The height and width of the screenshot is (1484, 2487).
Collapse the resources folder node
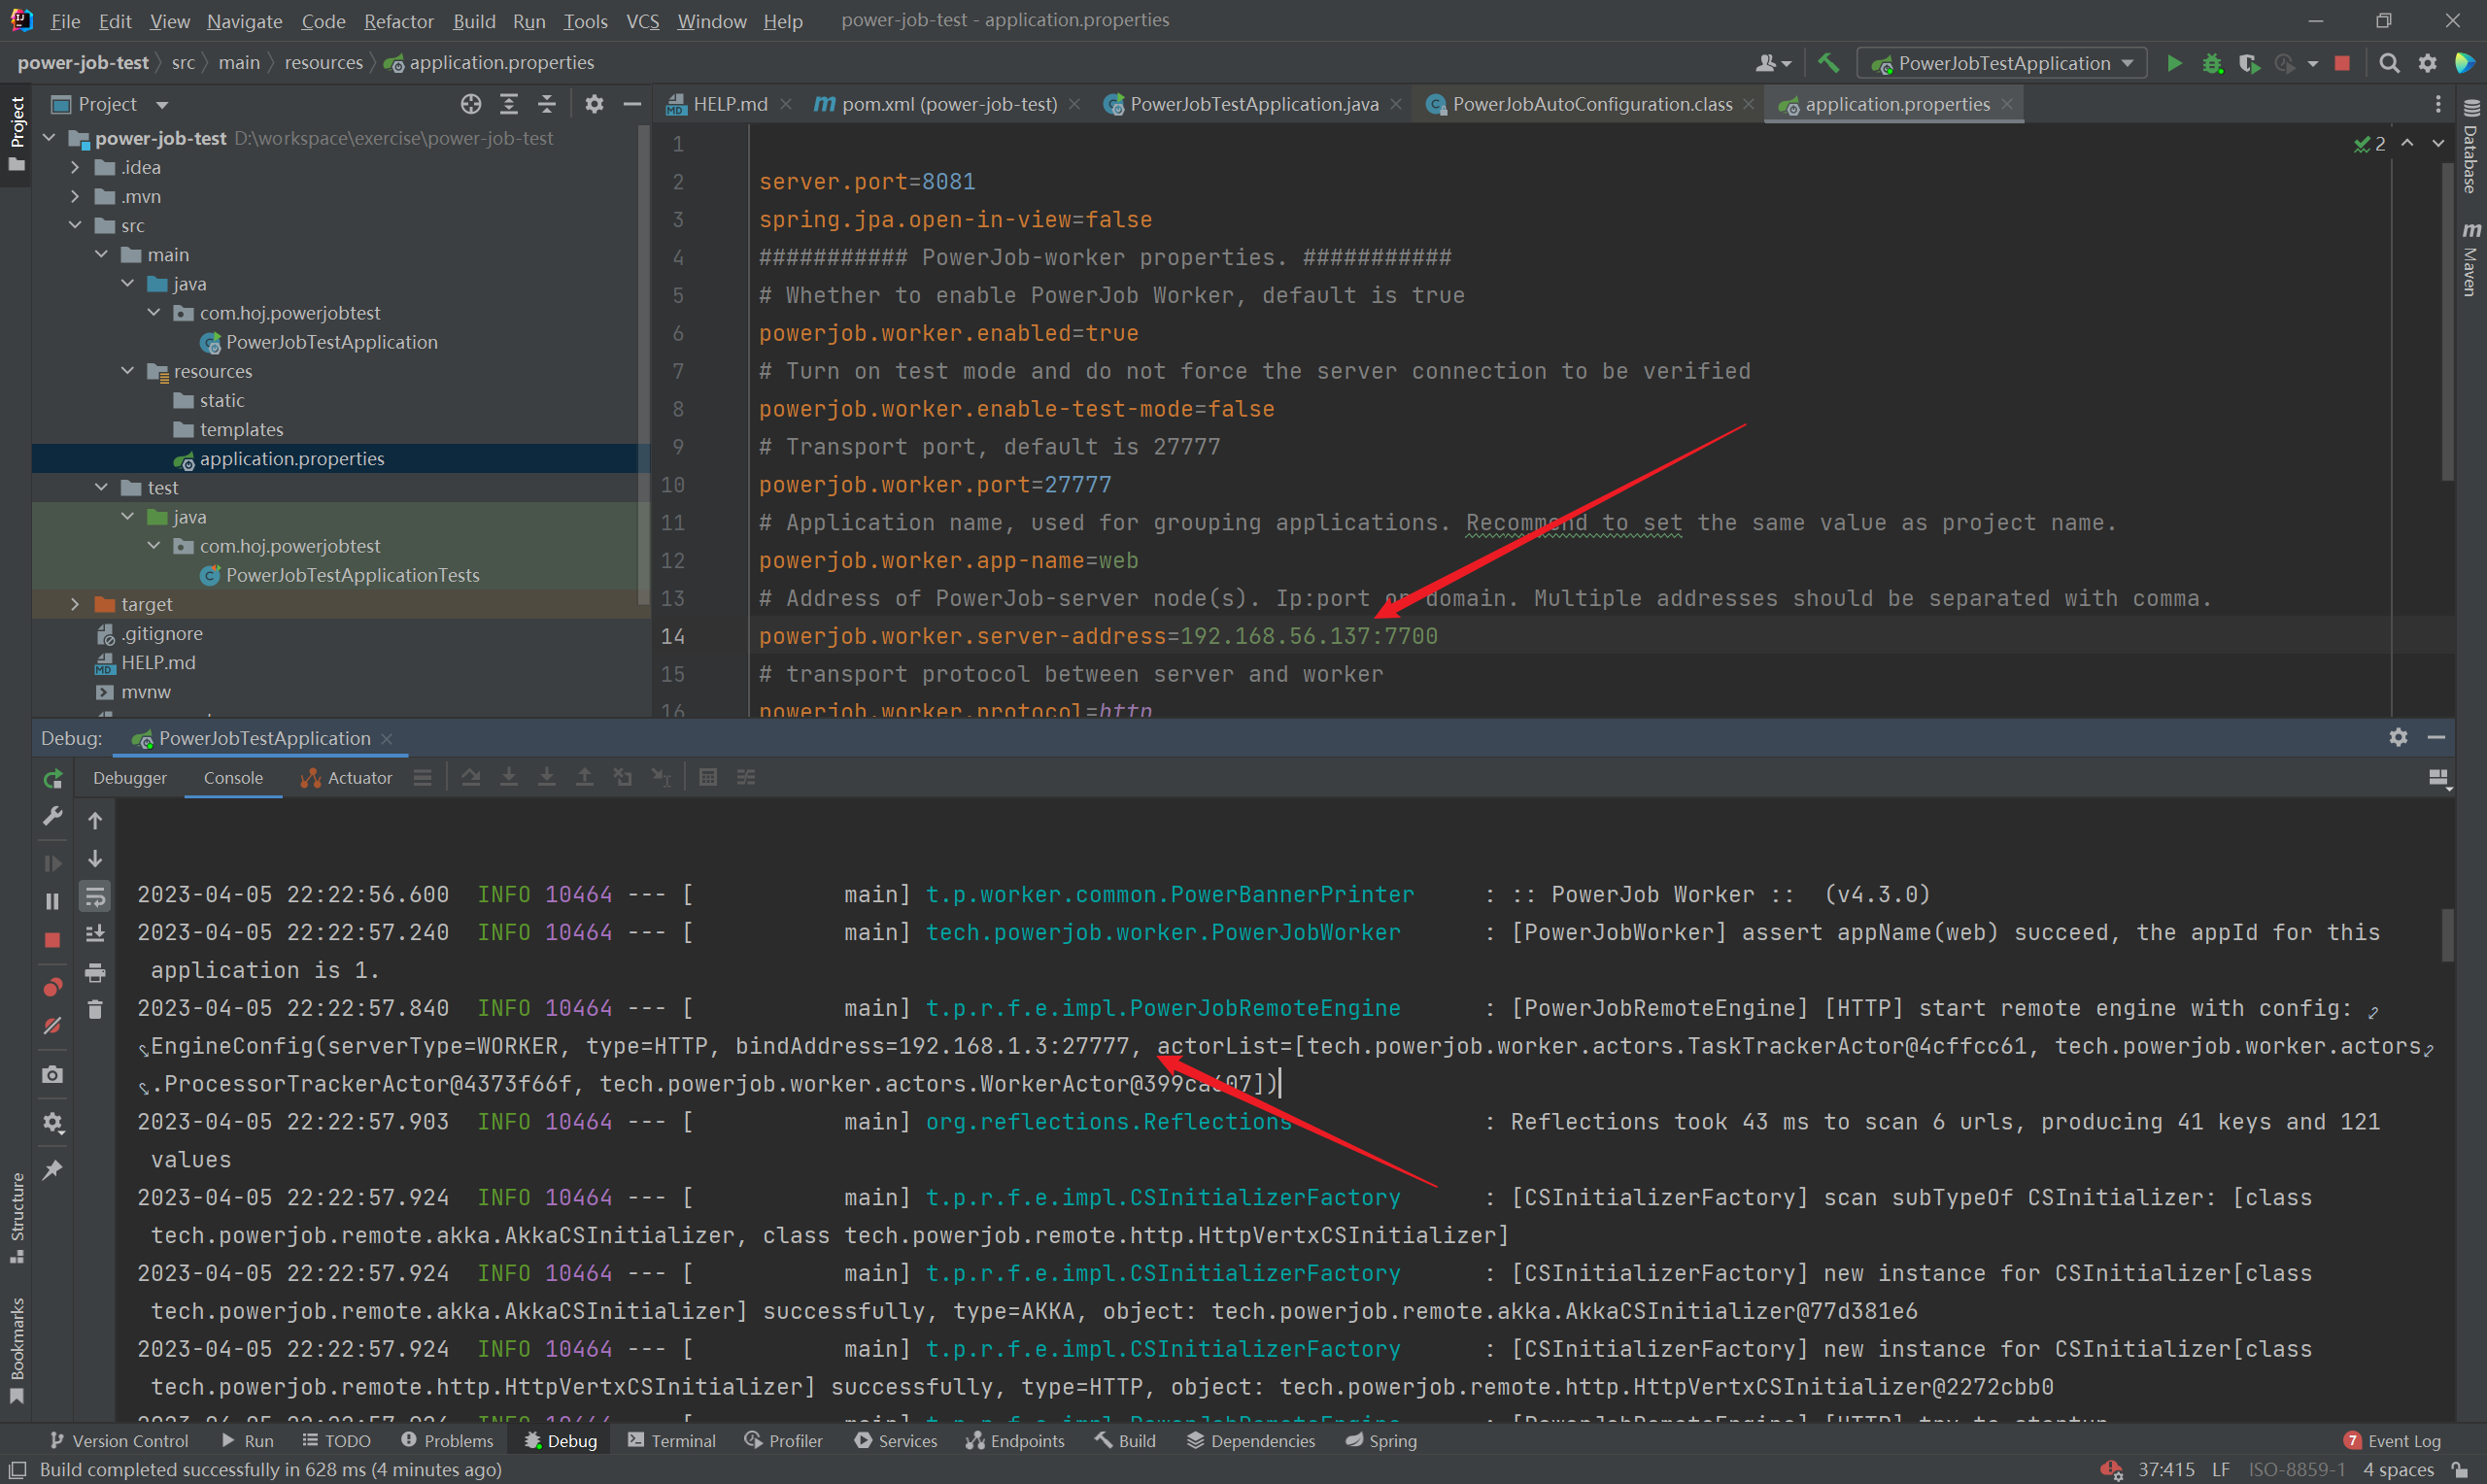coord(128,371)
